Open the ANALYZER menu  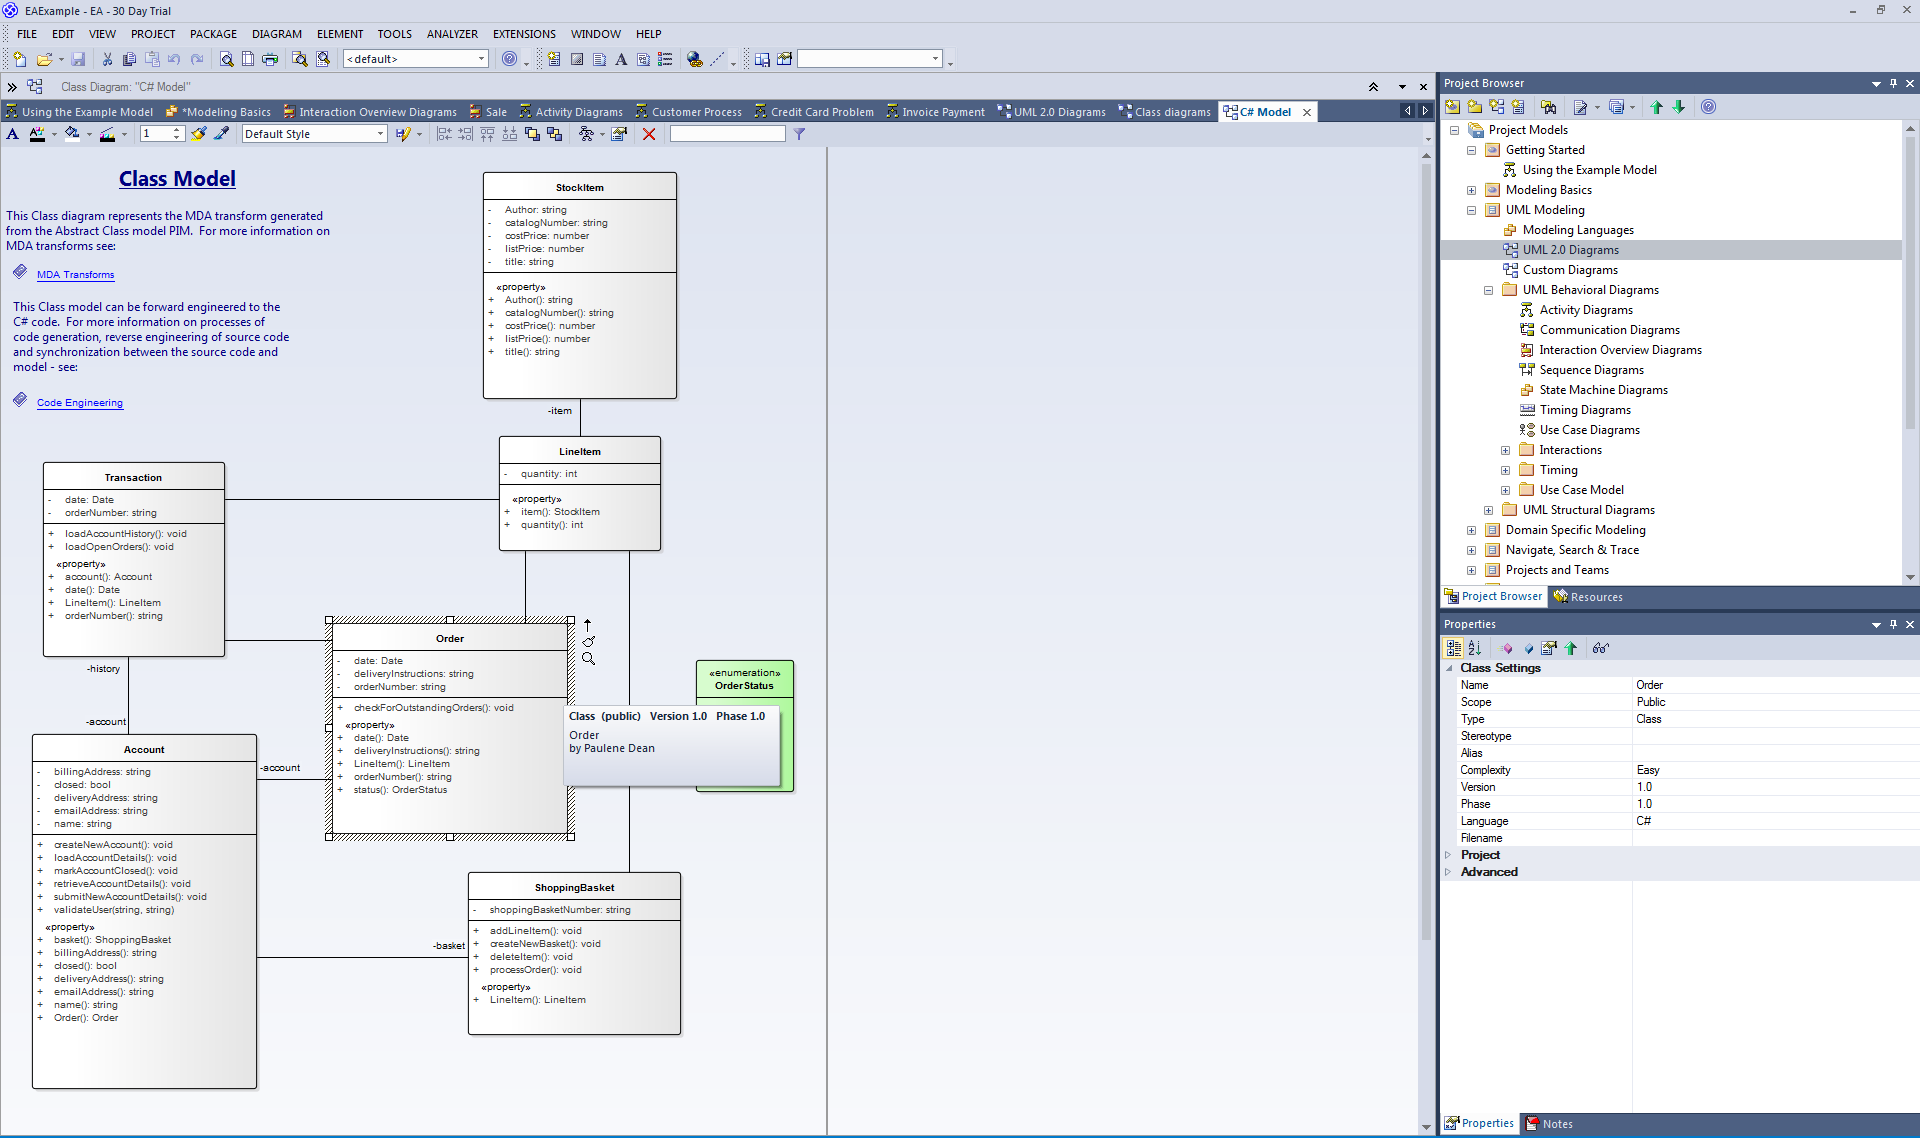pyautogui.click(x=452, y=34)
